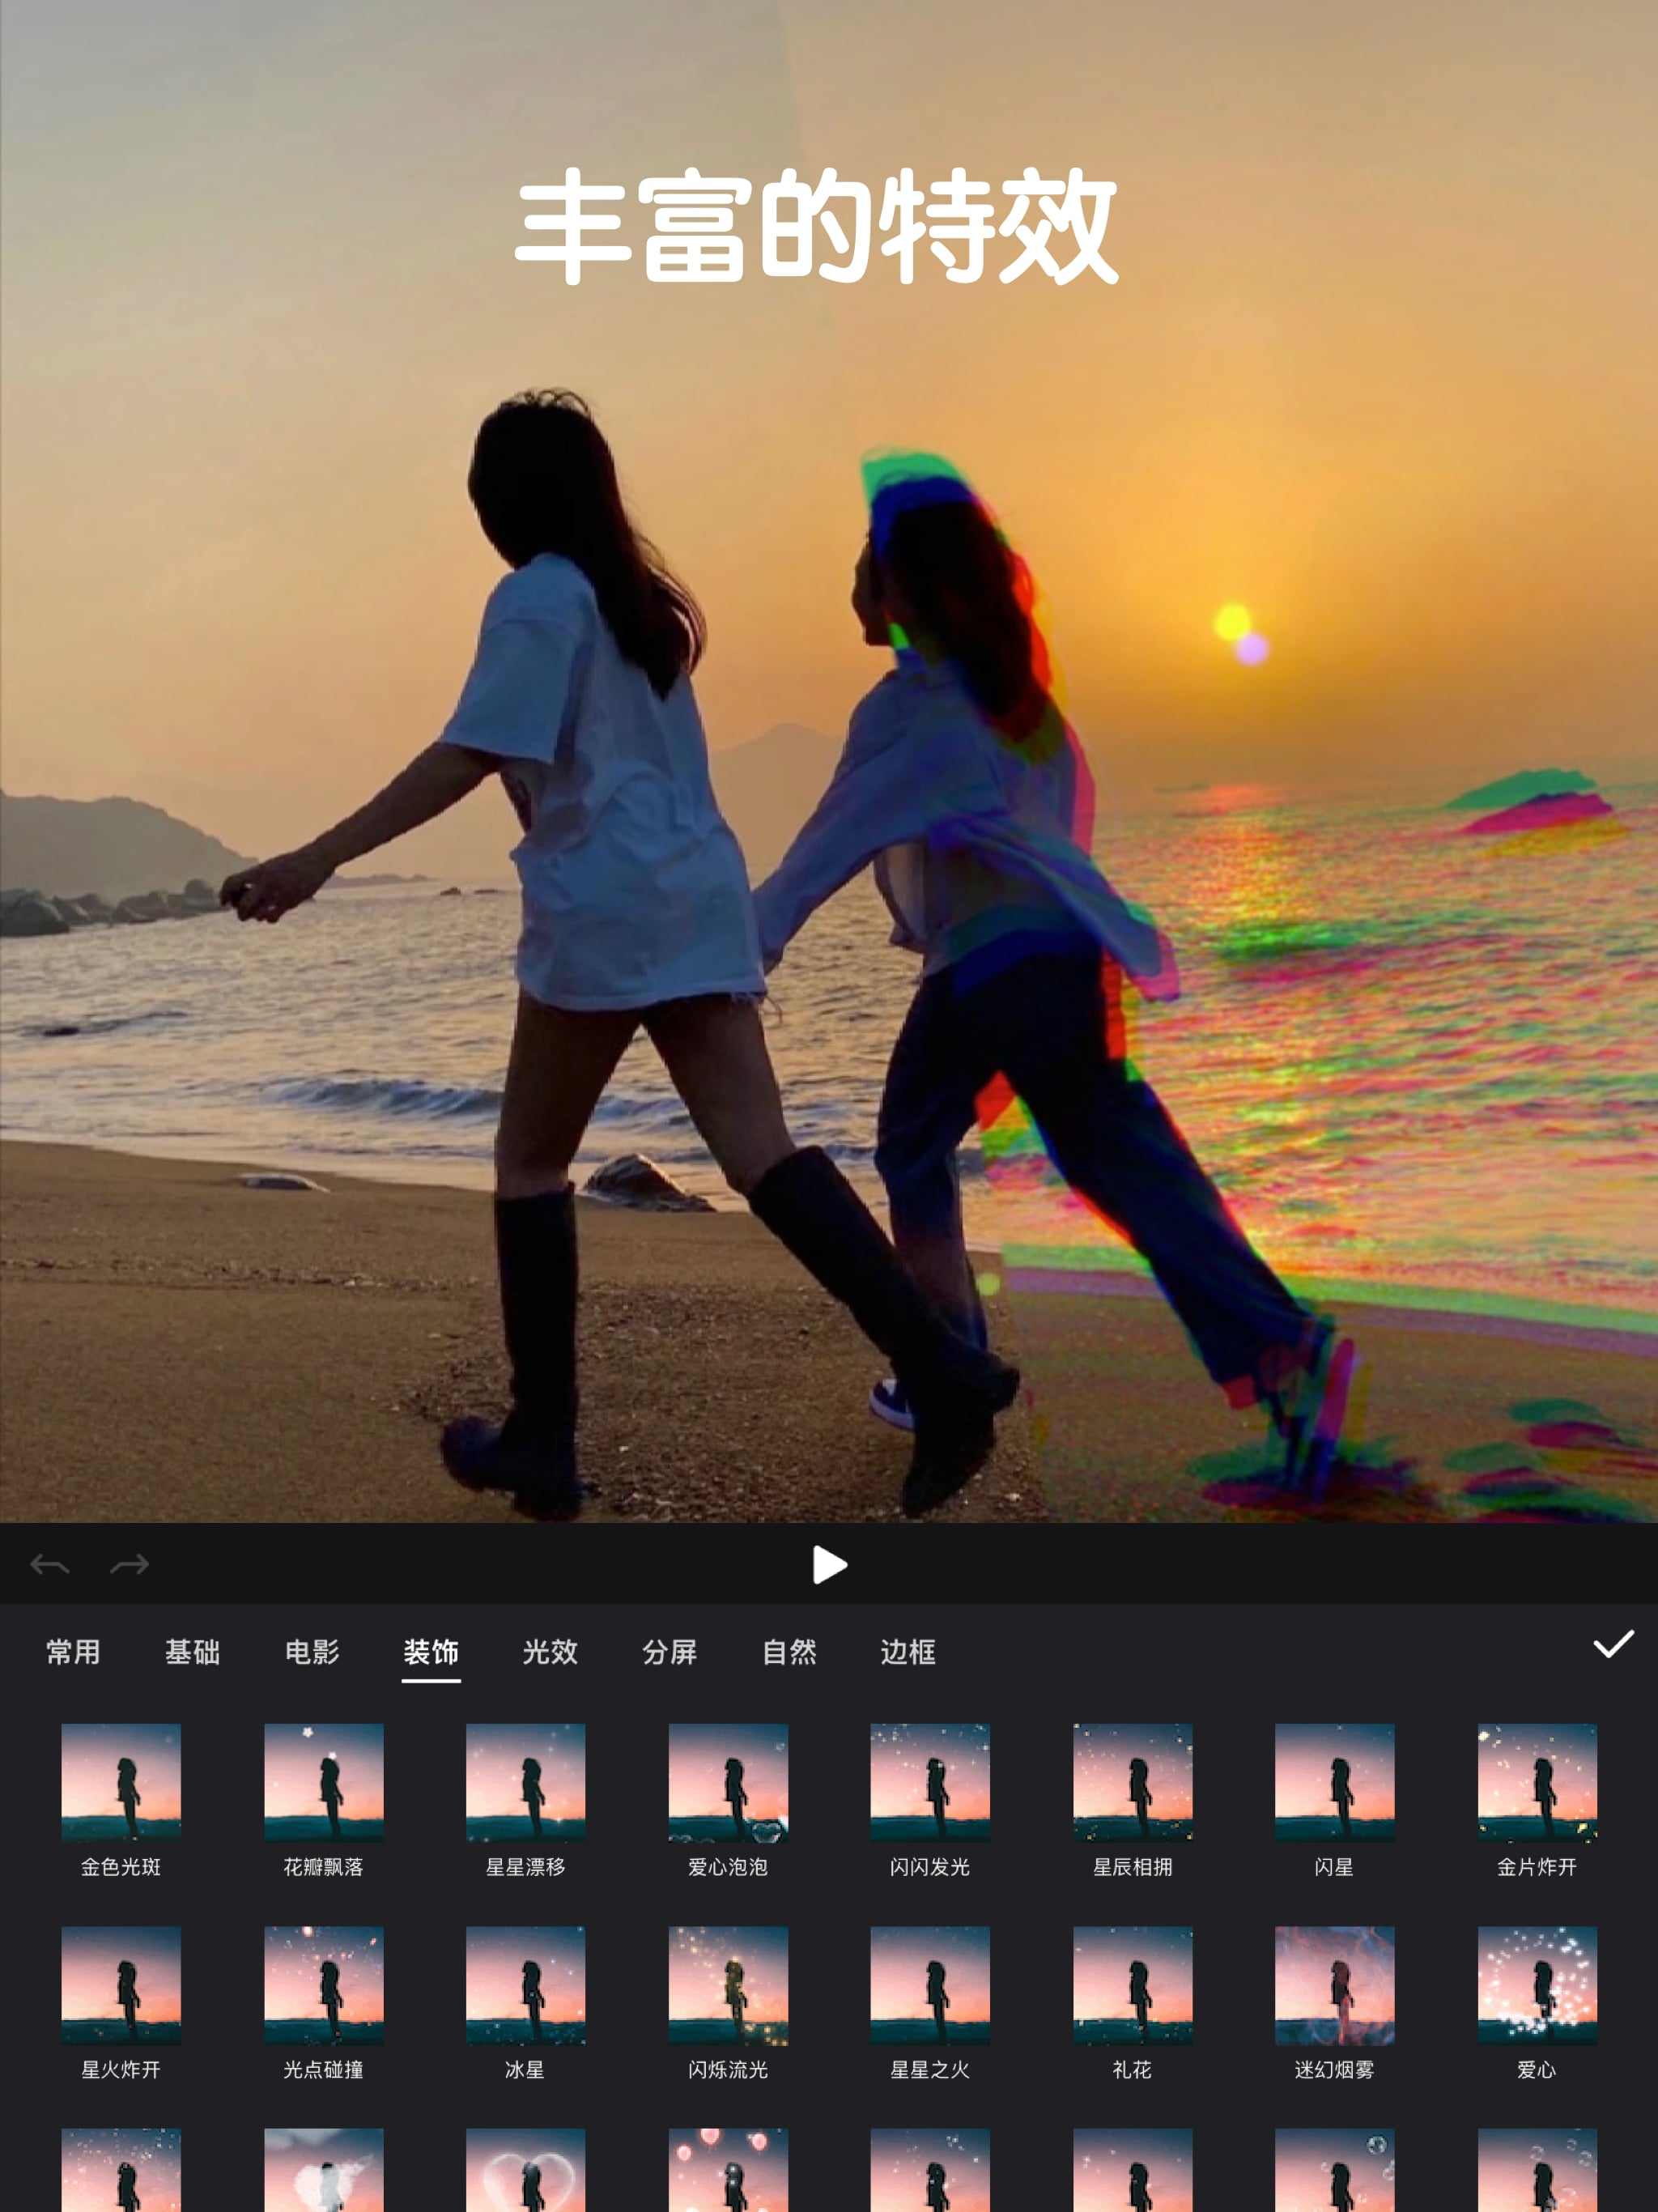This screenshot has height=2212, width=1658.
Task: Choose the 闪烁流光 effect
Action: click(x=728, y=1986)
